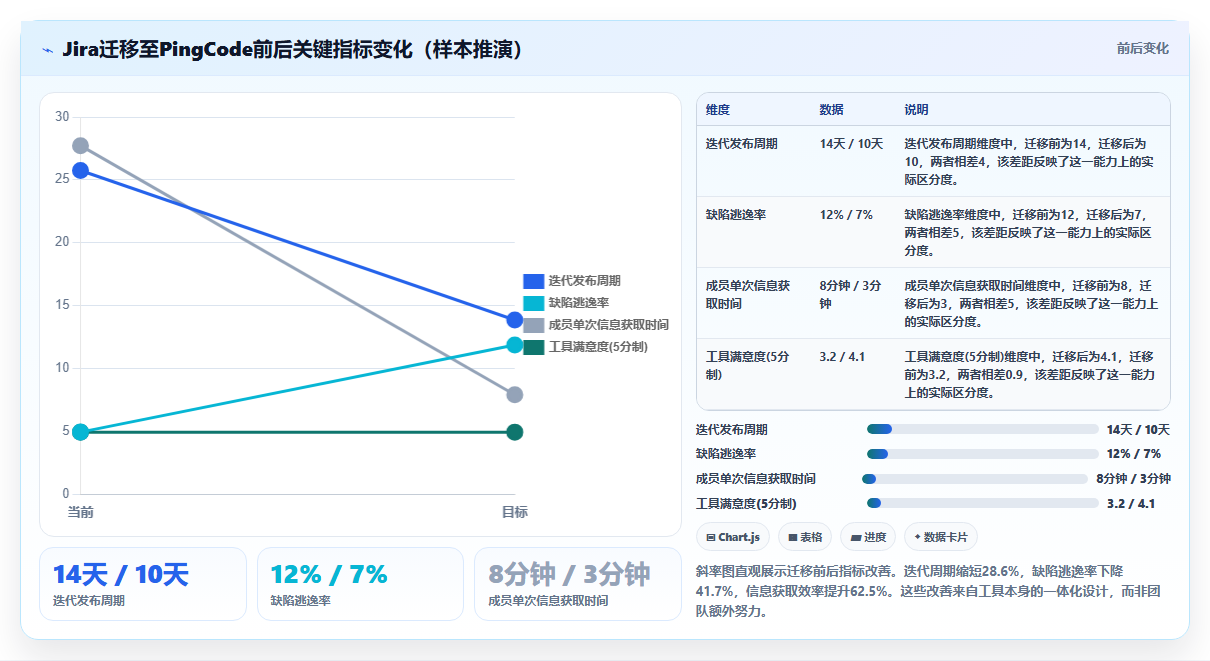Click the 迭代发布周期 progress bar
This screenshot has height=661, width=1210.
(983, 429)
